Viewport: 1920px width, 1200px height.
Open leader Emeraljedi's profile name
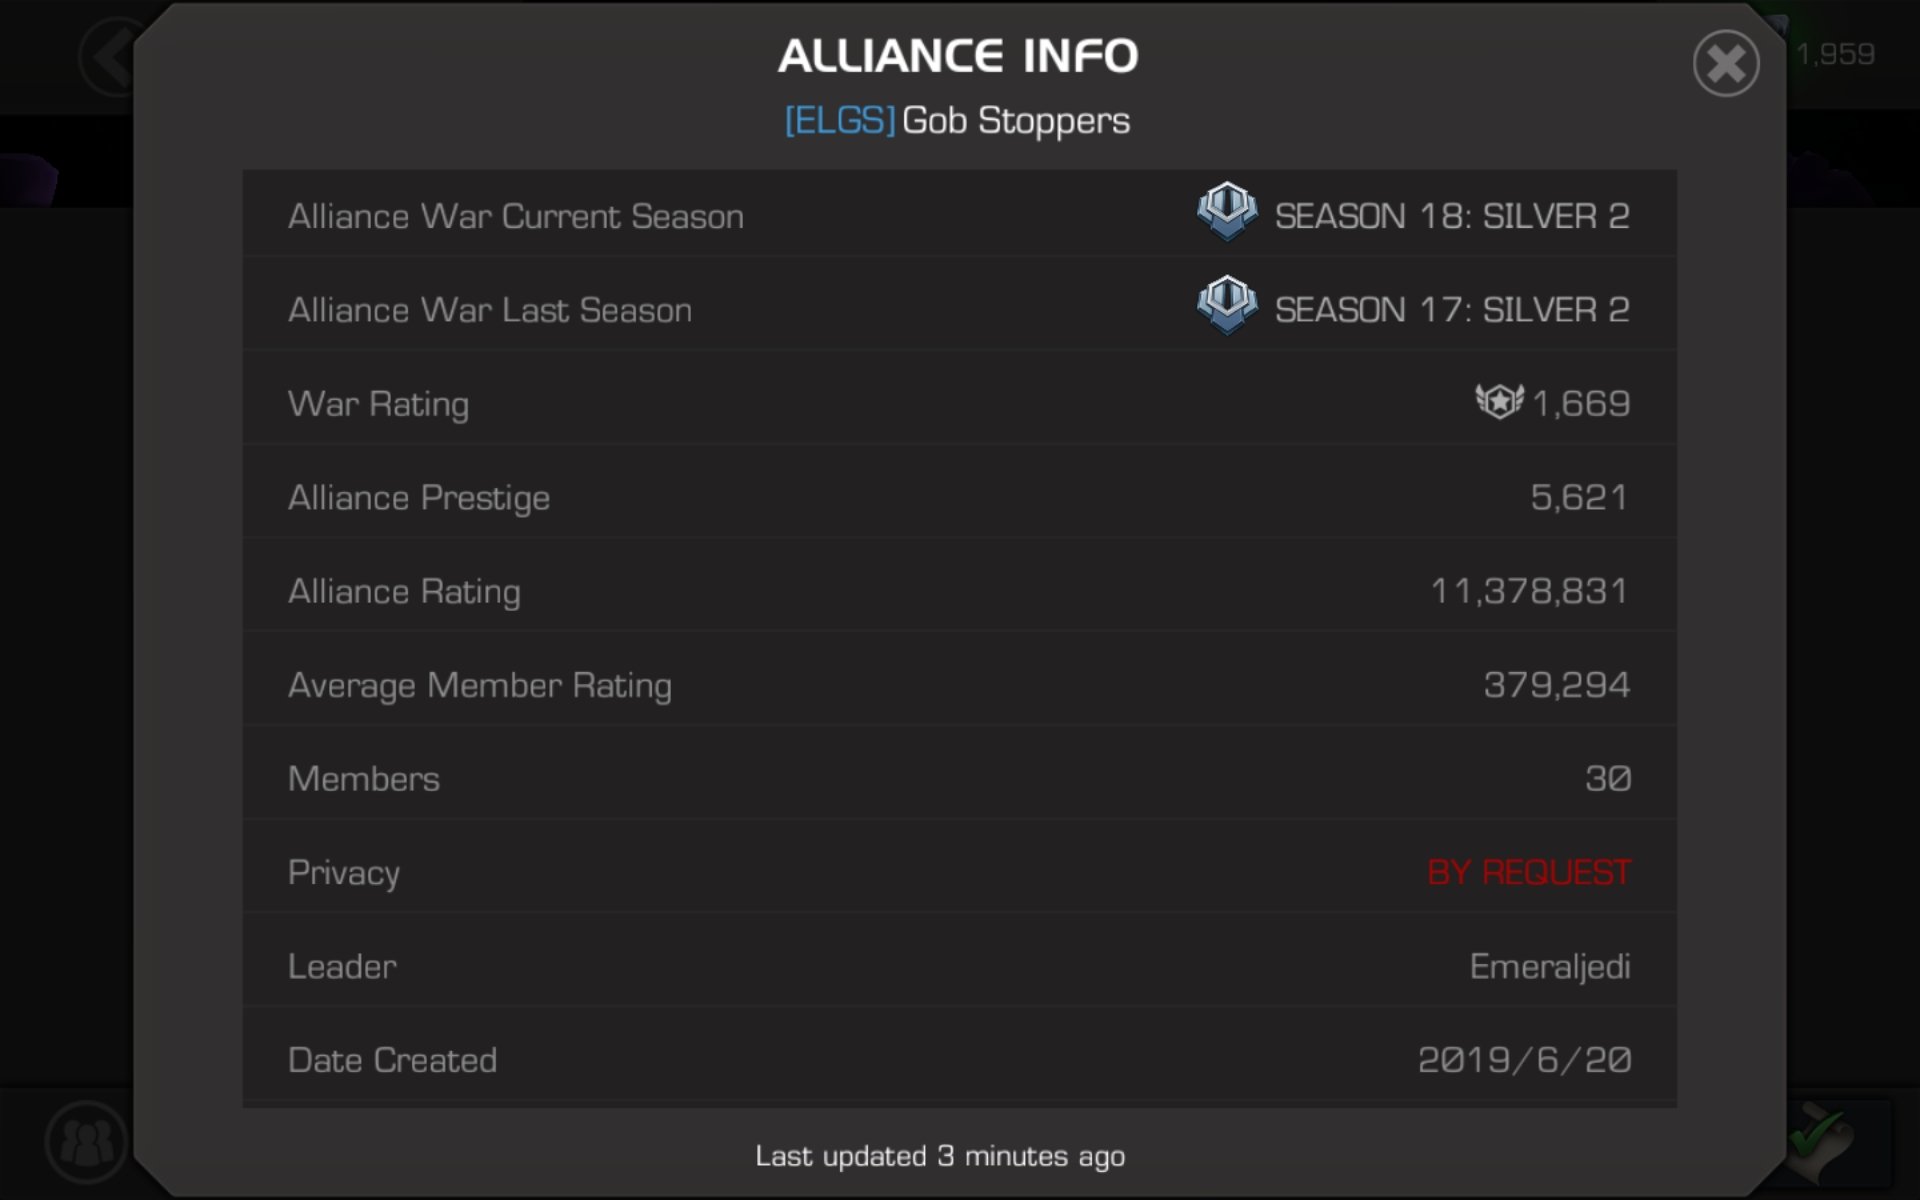[1550, 966]
